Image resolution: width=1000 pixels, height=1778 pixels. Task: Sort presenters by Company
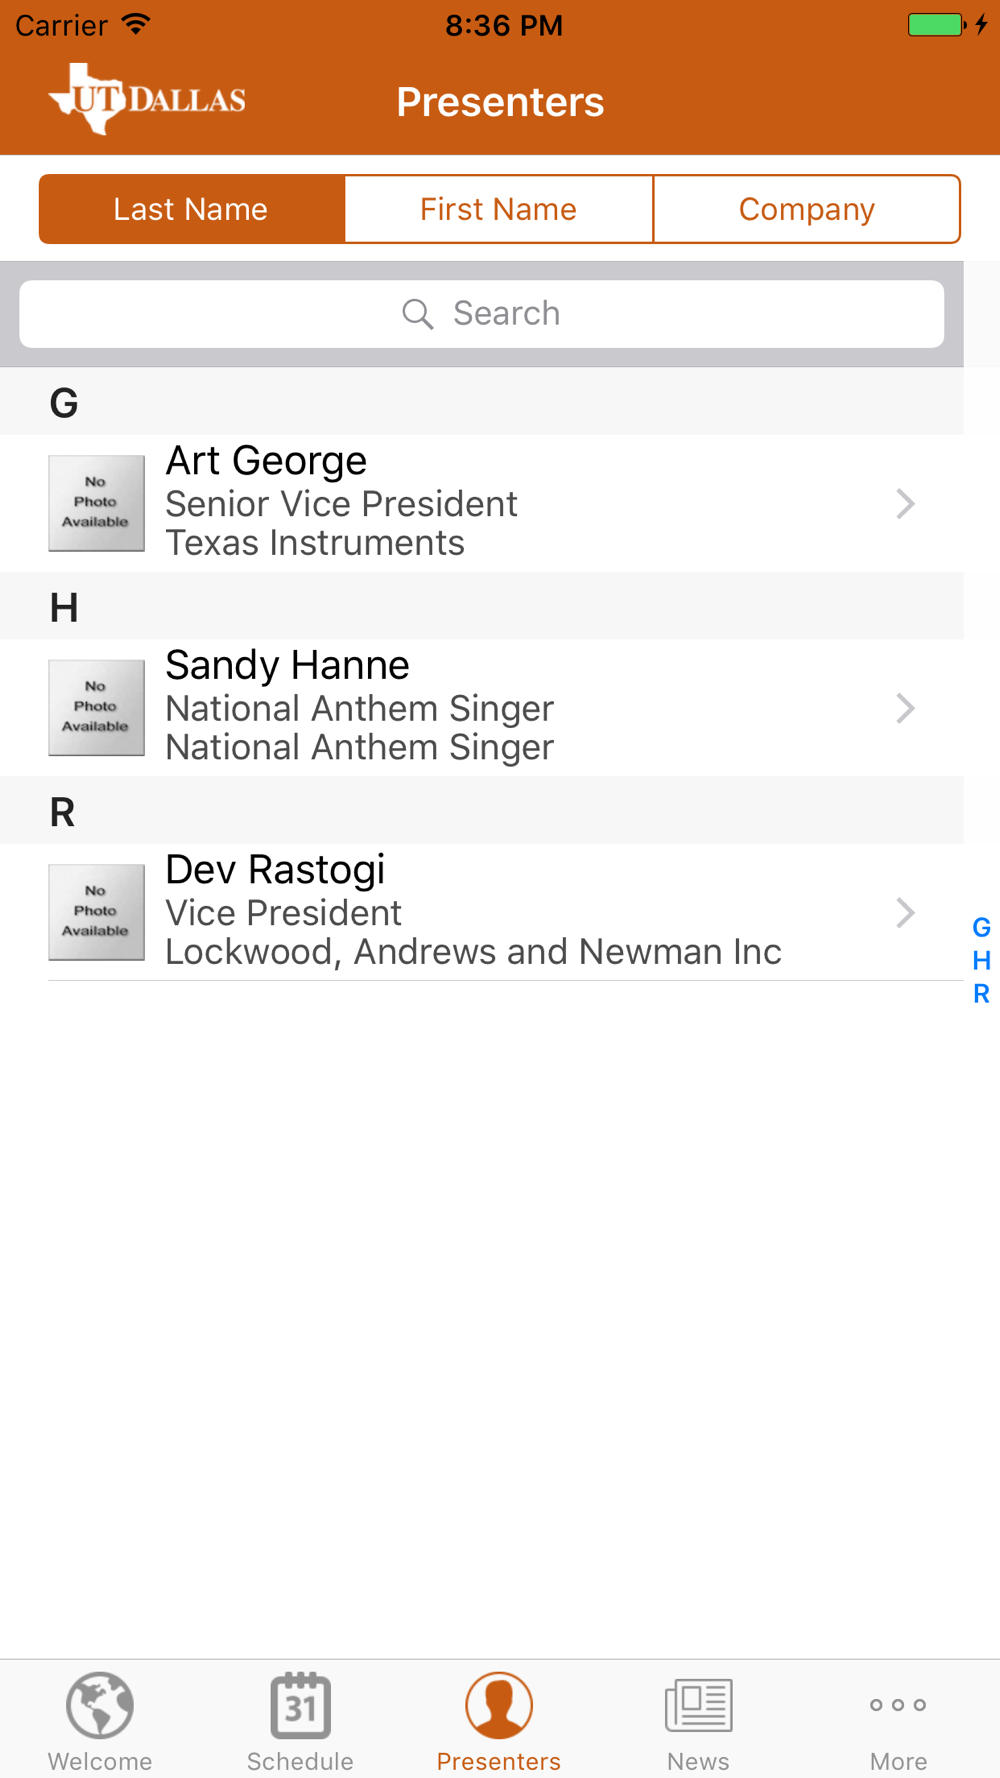[806, 209]
